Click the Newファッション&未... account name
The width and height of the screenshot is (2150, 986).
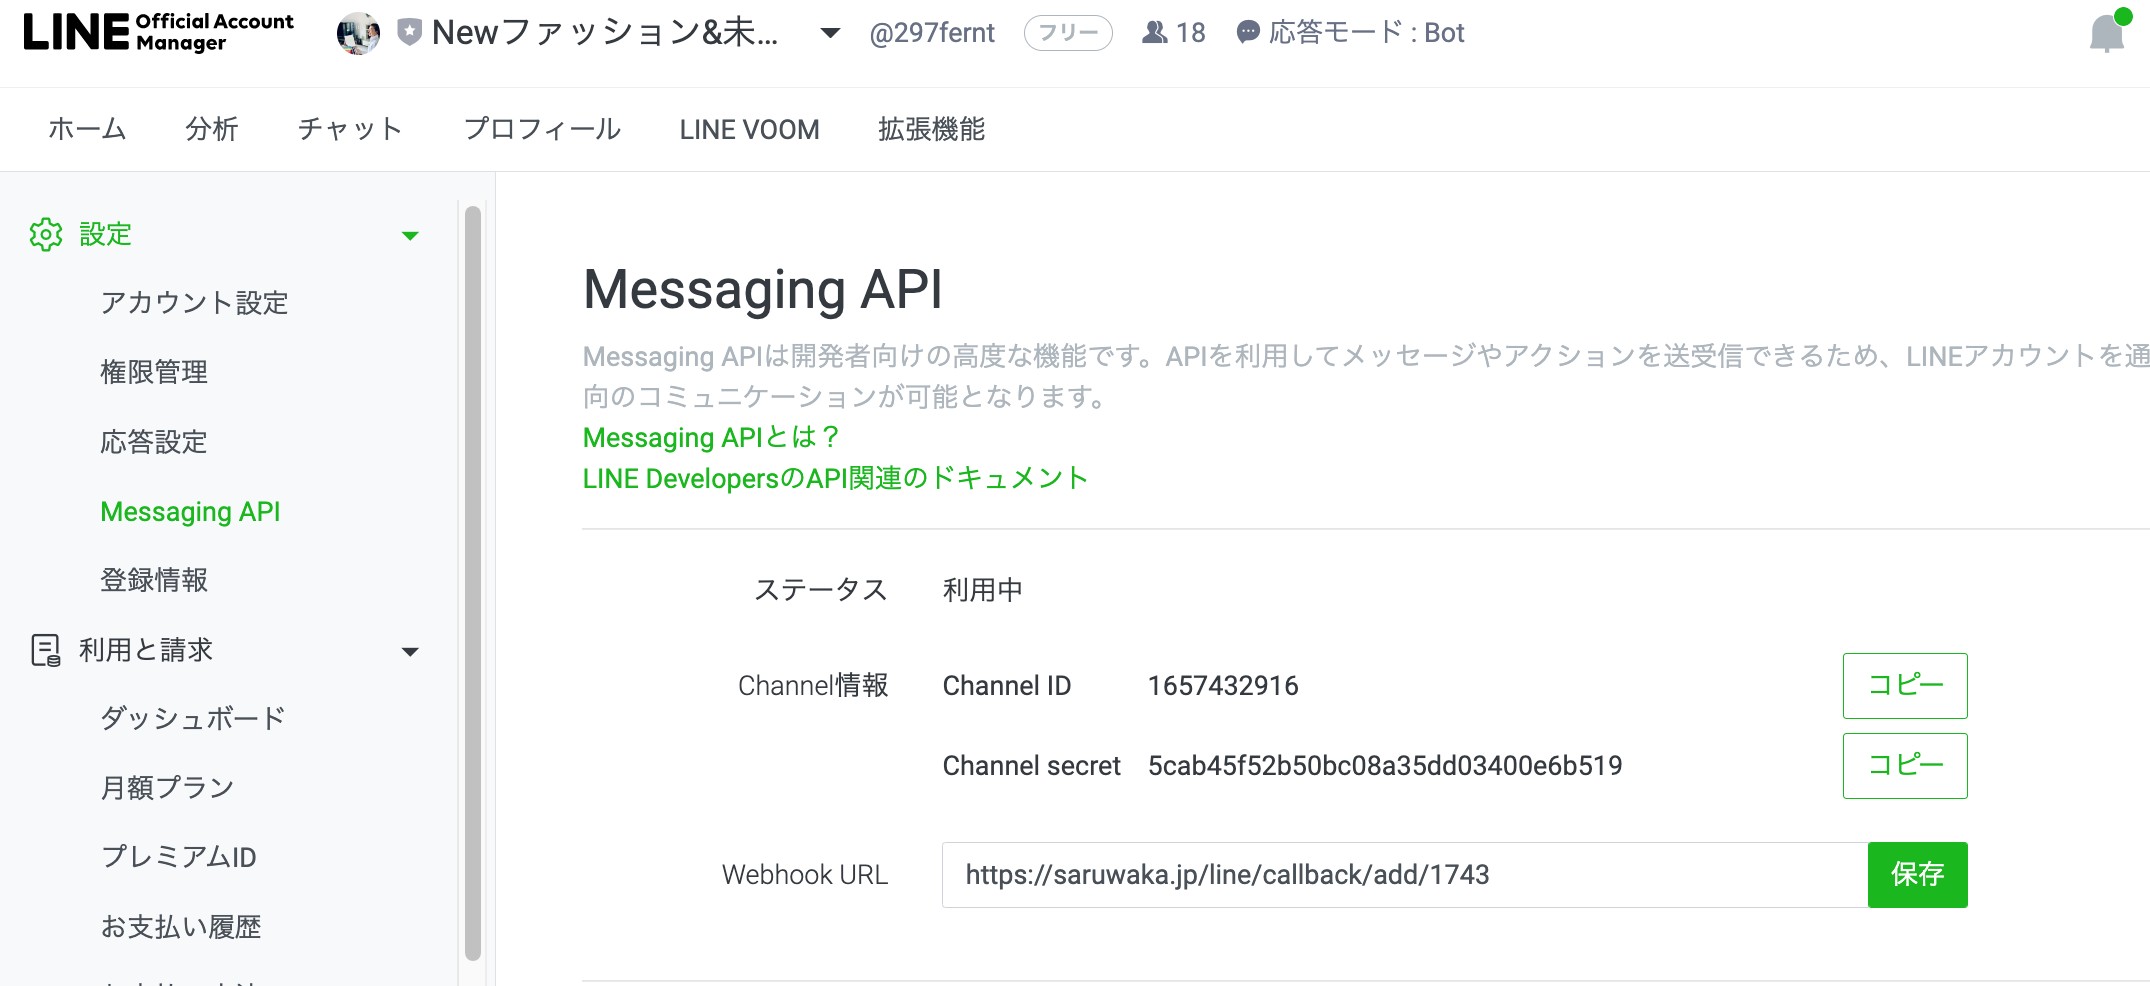pyautogui.click(x=605, y=33)
